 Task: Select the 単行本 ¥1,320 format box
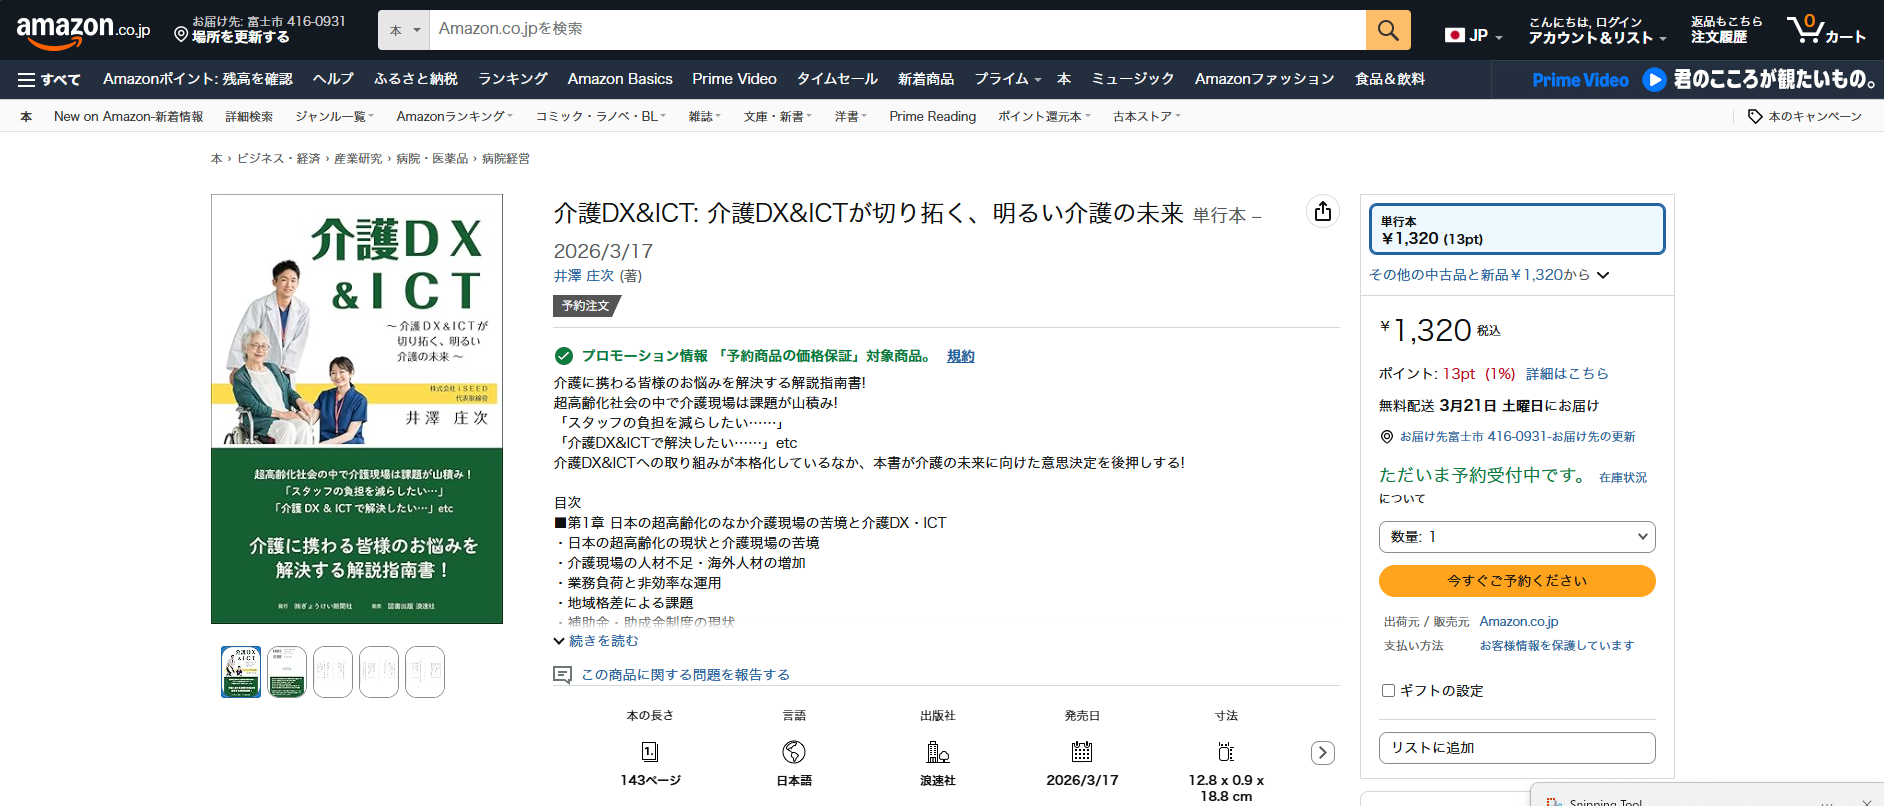pyautogui.click(x=1517, y=229)
